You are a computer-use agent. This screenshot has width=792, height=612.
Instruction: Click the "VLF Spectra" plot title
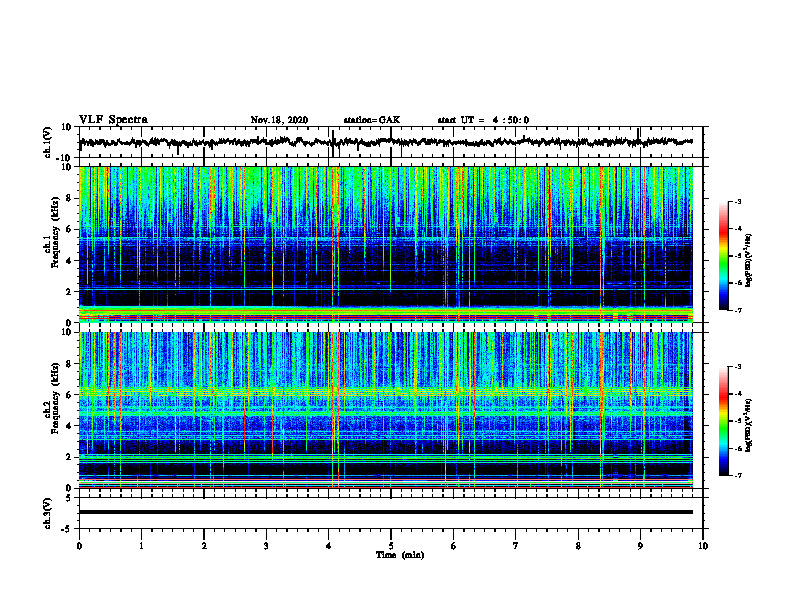pos(113,120)
